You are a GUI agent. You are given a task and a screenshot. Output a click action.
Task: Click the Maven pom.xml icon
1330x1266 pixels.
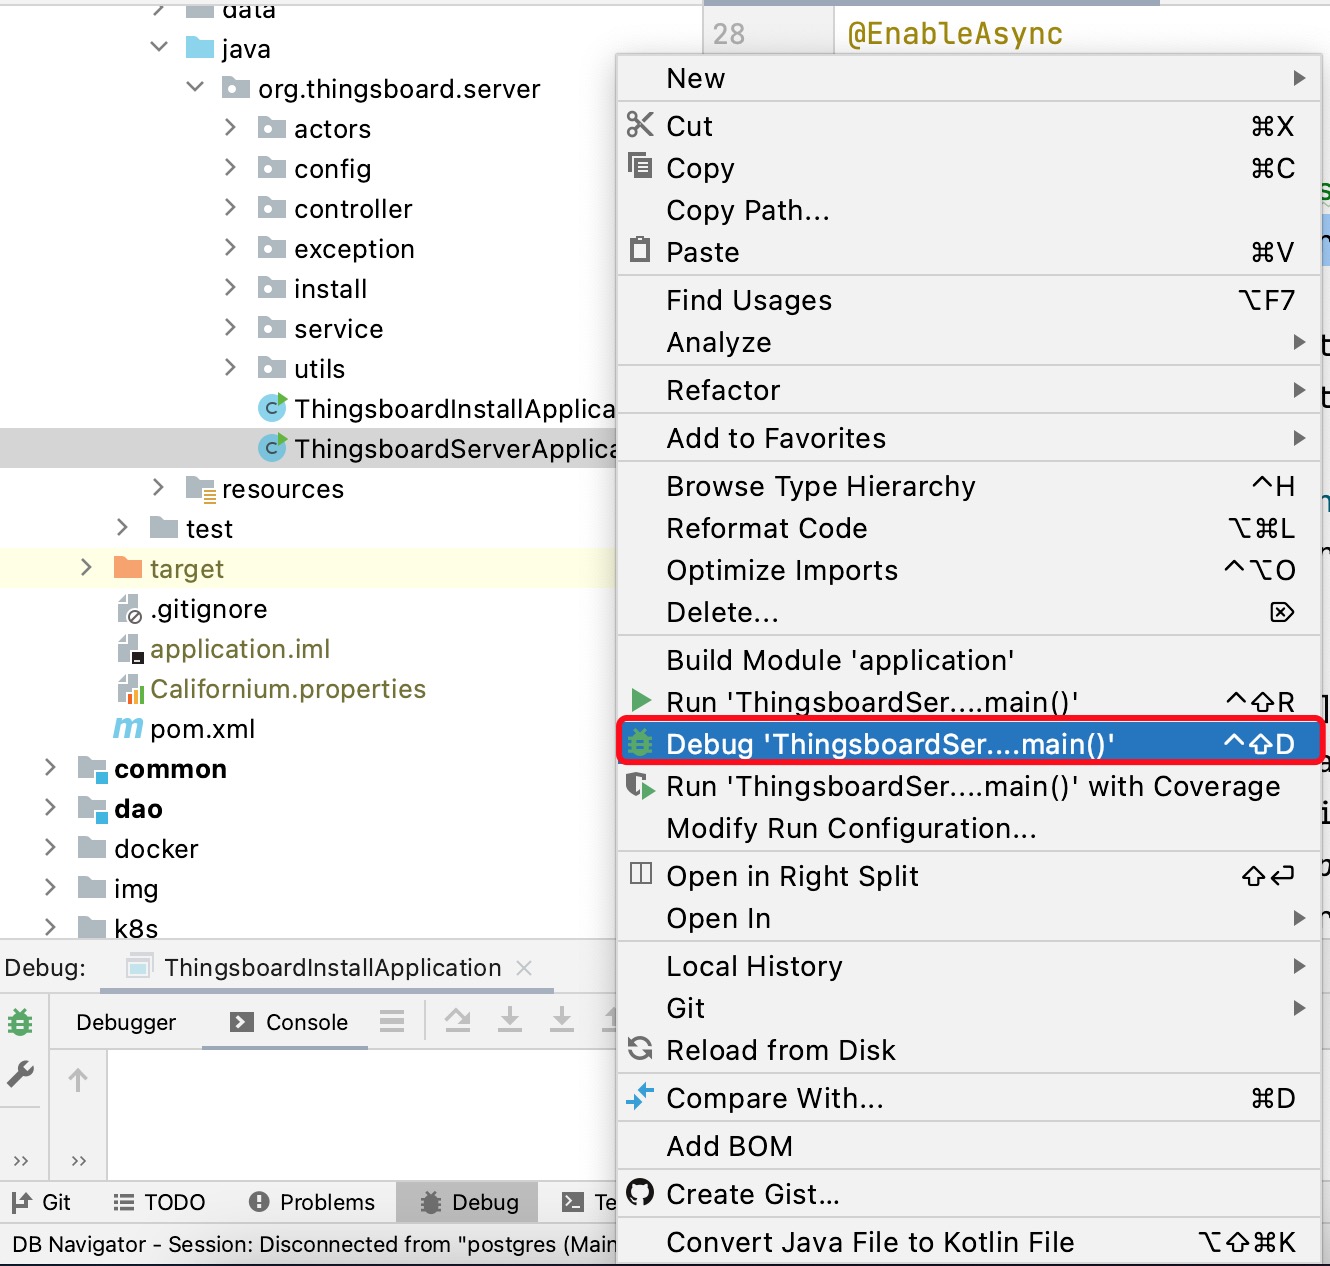point(127,728)
